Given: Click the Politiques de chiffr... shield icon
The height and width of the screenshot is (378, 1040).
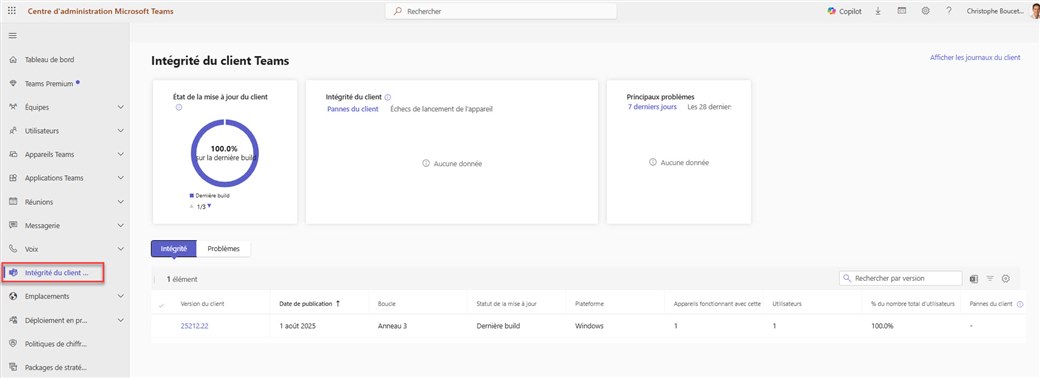Looking at the screenshot, I should (x=13, y=344).
